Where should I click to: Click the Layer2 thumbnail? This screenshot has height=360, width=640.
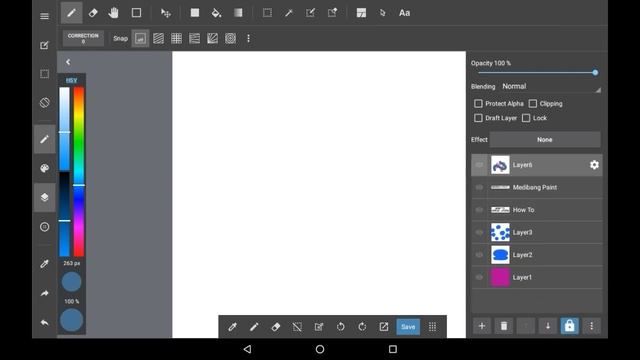500,255
